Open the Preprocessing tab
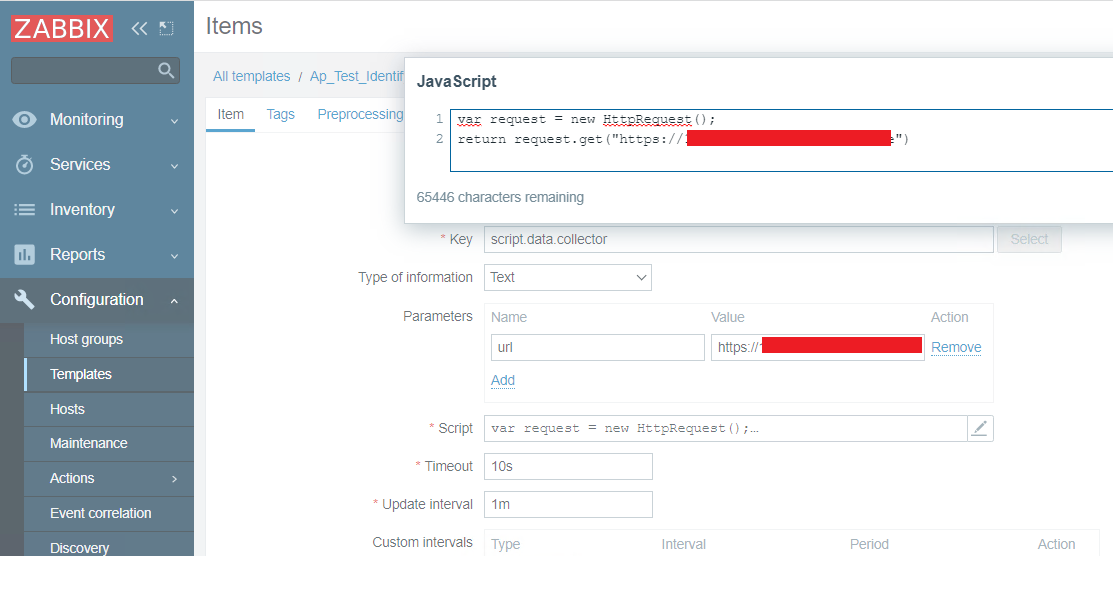The image size is (1114, 605). click(x=360, y=114)
